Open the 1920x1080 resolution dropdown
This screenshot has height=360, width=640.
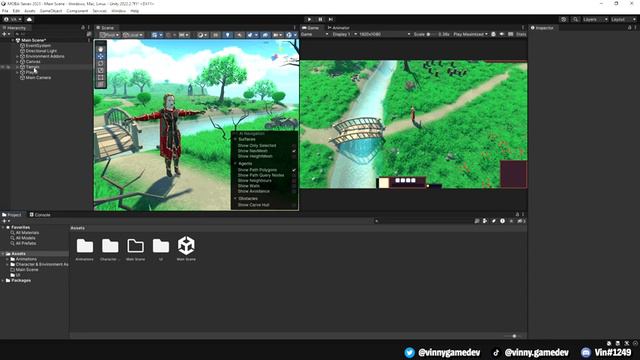coord(384,34)
